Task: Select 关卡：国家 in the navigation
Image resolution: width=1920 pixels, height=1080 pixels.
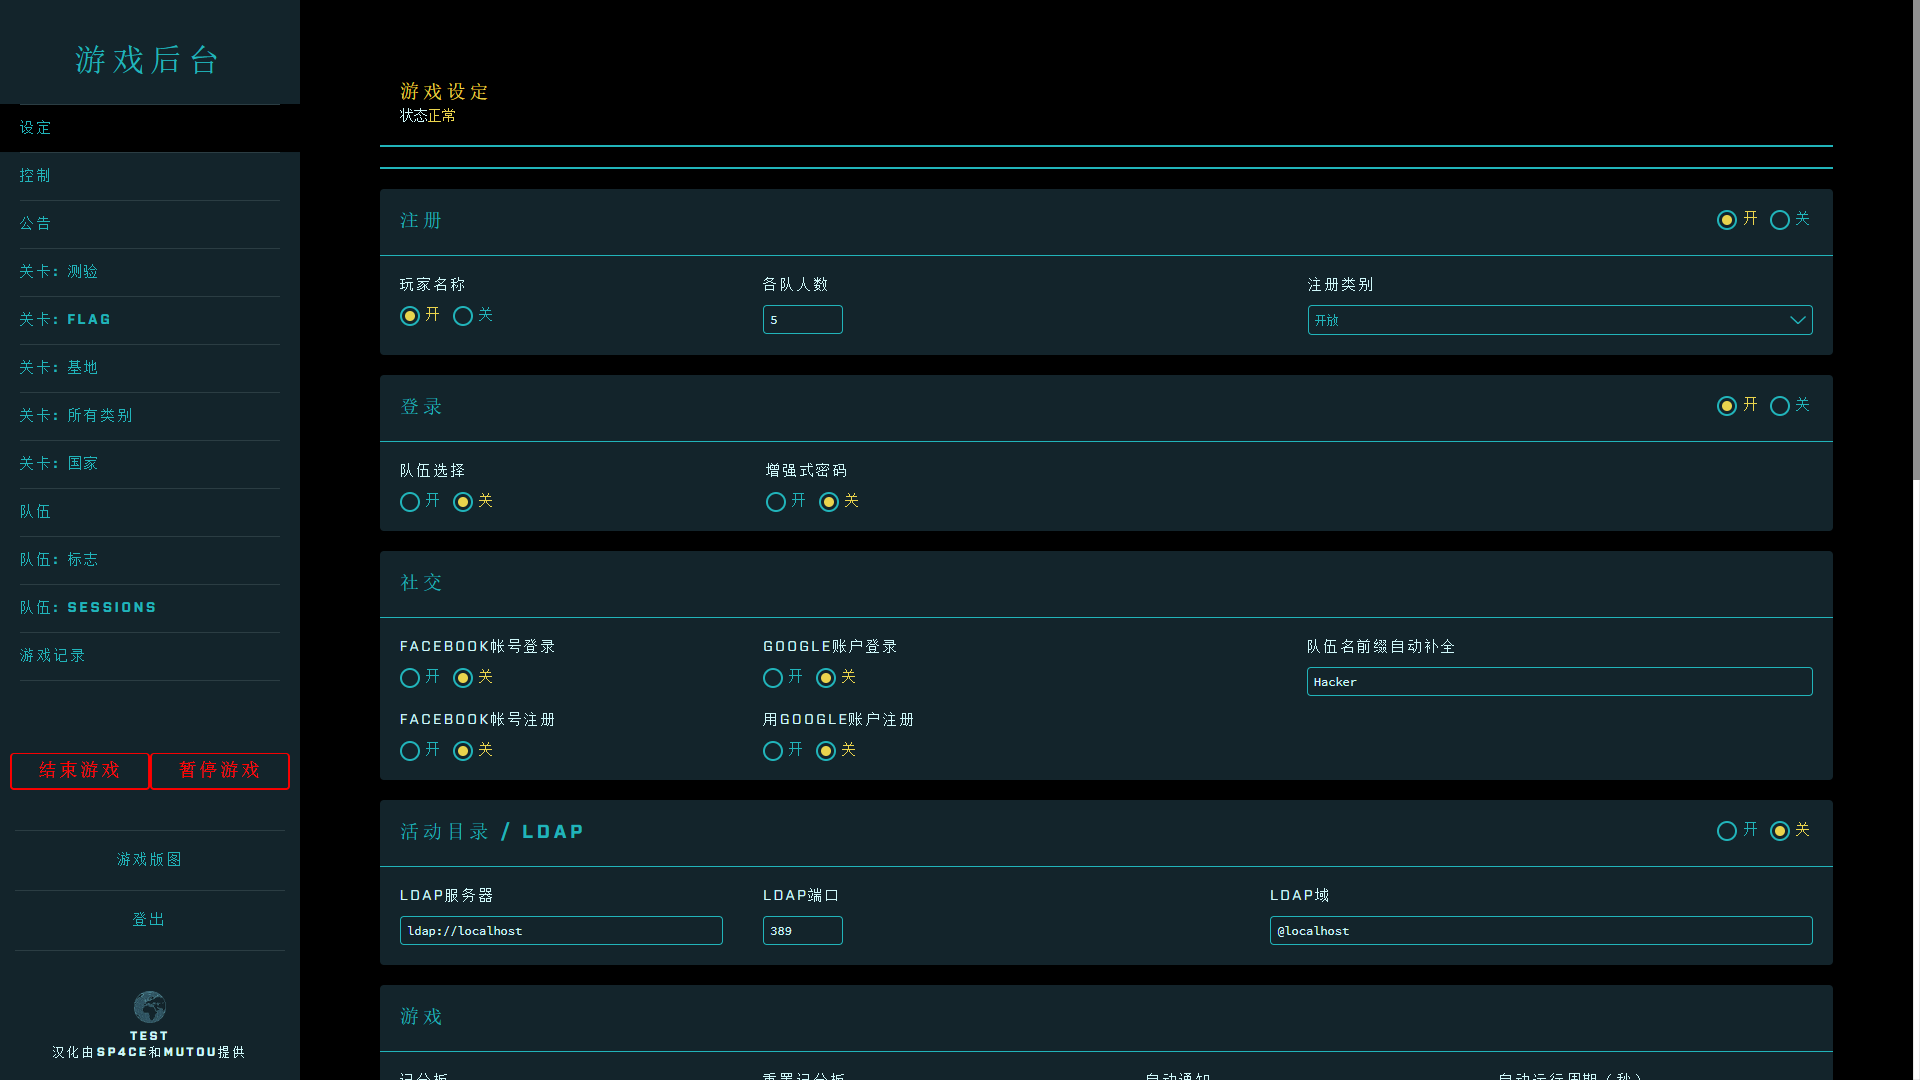Action: tap(58, 463)
